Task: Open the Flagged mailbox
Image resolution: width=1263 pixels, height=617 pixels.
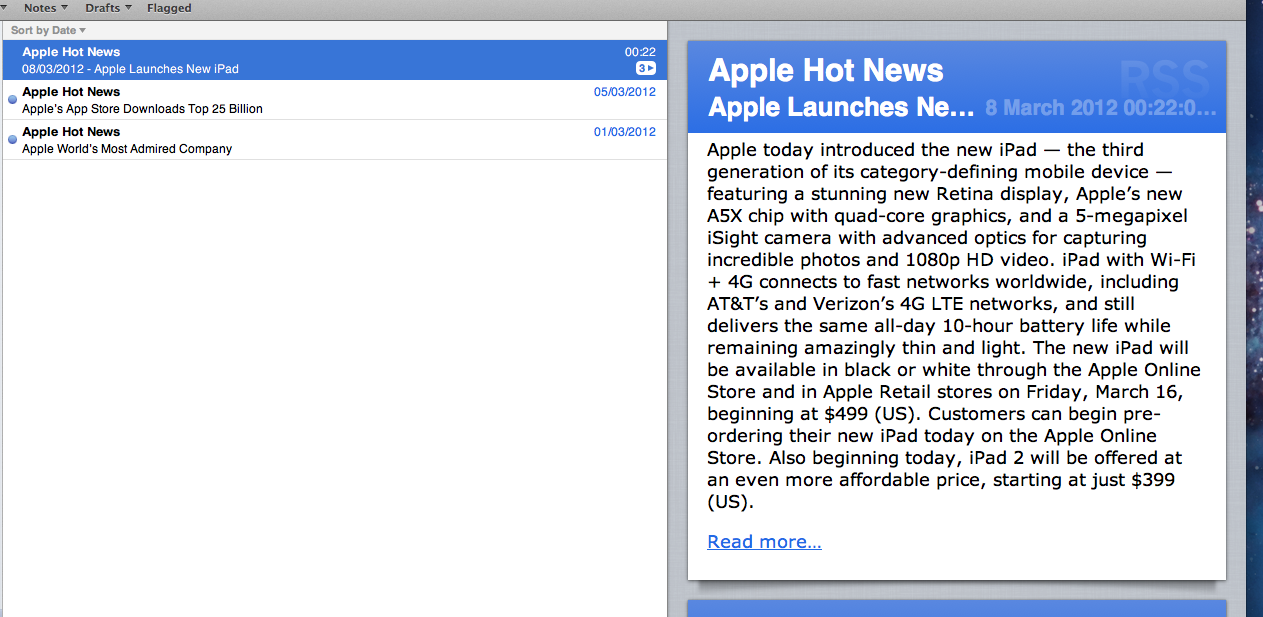Action: (169, 8)
